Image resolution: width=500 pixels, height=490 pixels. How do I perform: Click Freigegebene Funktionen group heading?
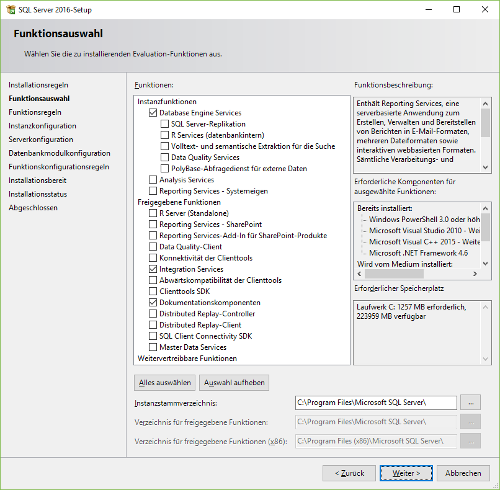(x=179, y=202)
